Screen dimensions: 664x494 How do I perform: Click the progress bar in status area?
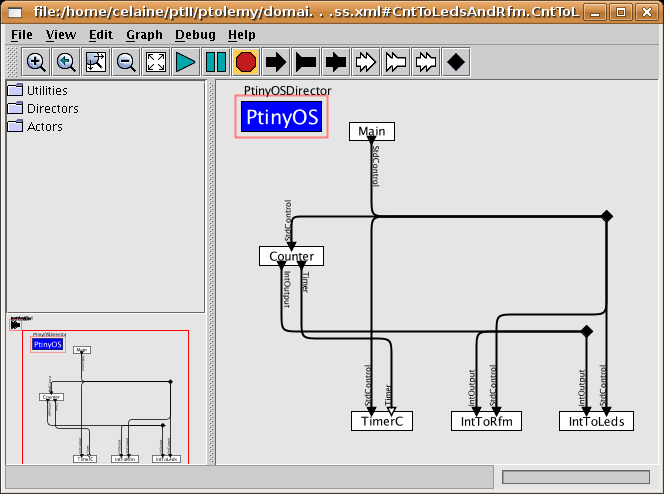(x=576, y=477)
